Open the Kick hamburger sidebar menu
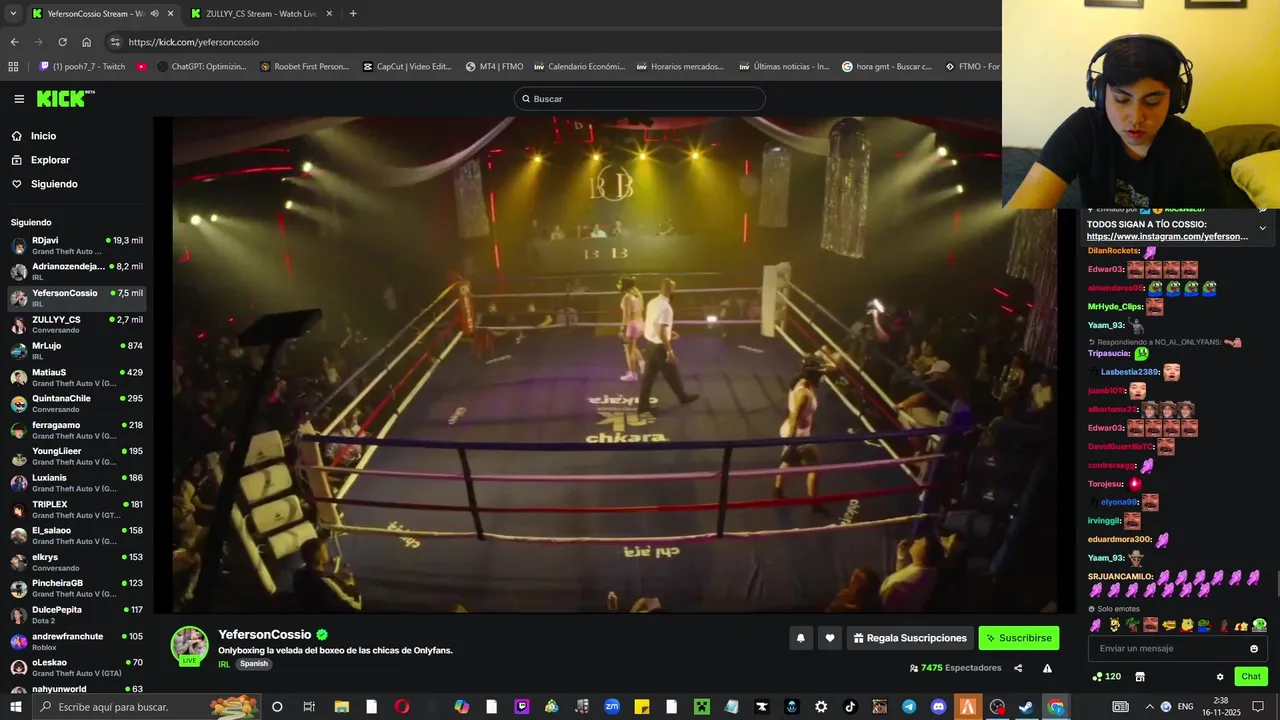The width and height of the screenshot is (1280, 720). point(19,99)
